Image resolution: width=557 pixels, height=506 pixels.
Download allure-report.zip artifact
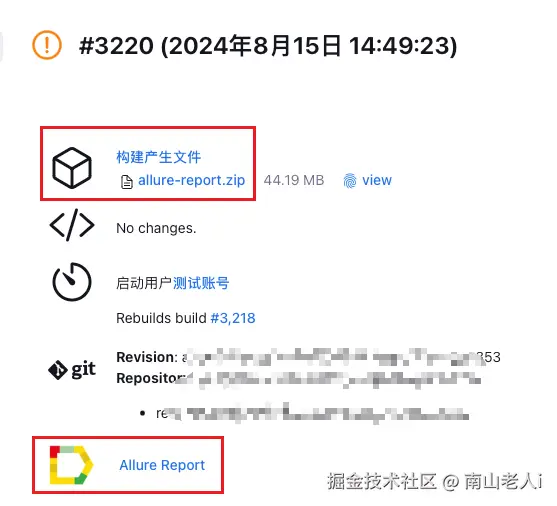point(191,181)
